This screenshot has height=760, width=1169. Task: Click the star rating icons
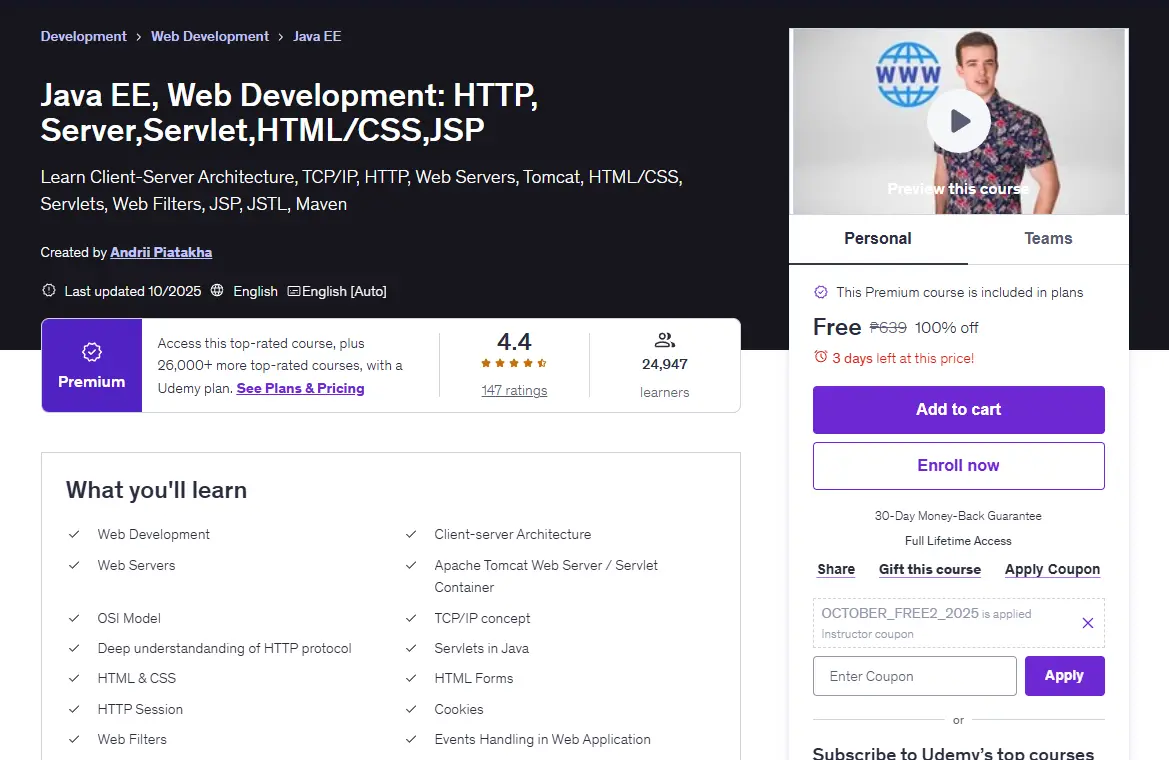(x=514, y=363)
